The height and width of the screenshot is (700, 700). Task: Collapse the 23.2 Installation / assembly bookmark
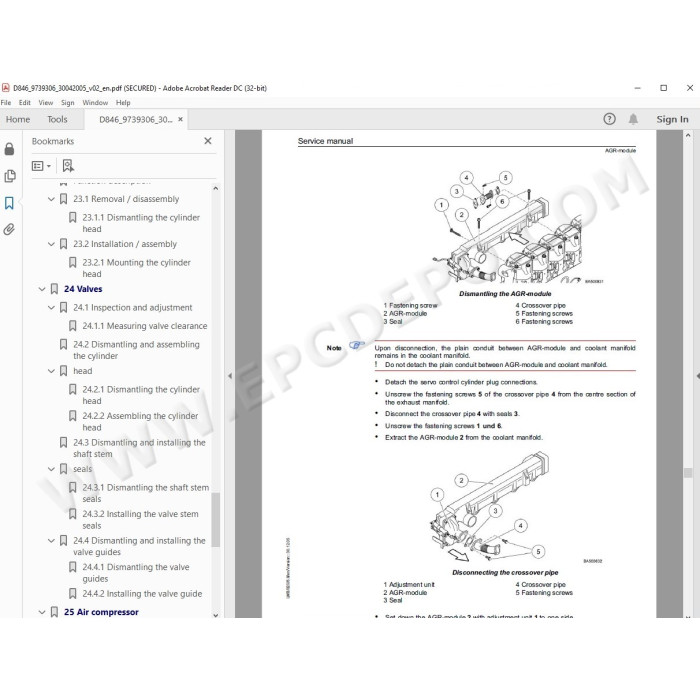point(51,244)
